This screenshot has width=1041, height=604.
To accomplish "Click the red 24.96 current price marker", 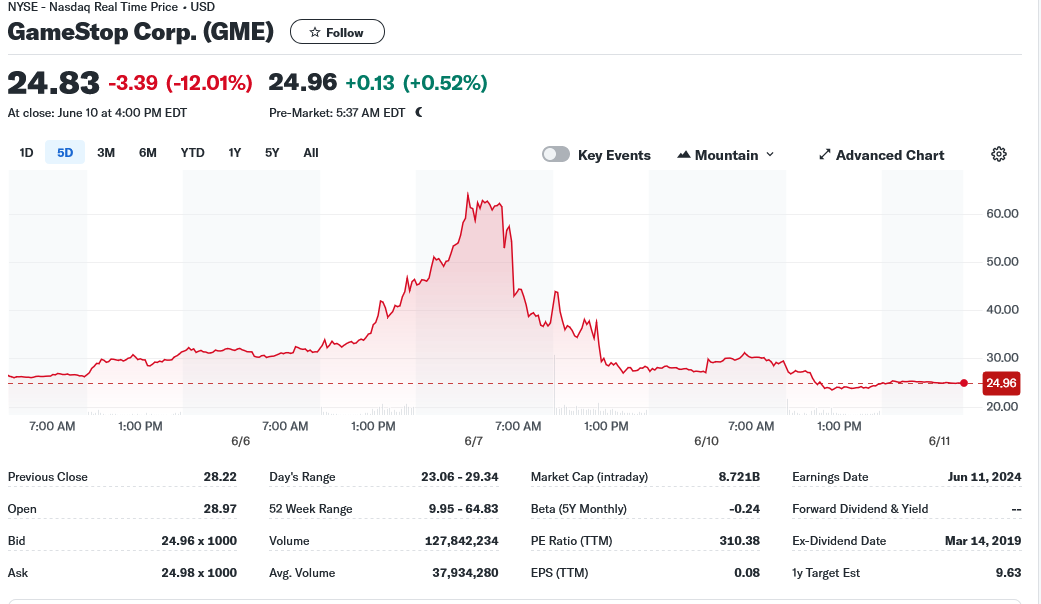I will [1001, 383].
